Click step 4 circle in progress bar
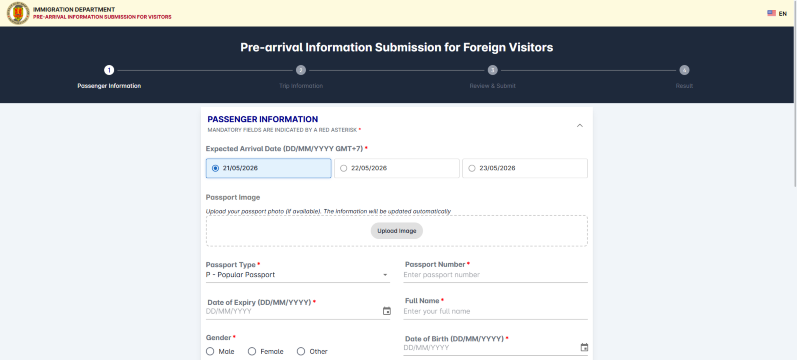This screenshot has height=360, width=797. coord(684,70)
